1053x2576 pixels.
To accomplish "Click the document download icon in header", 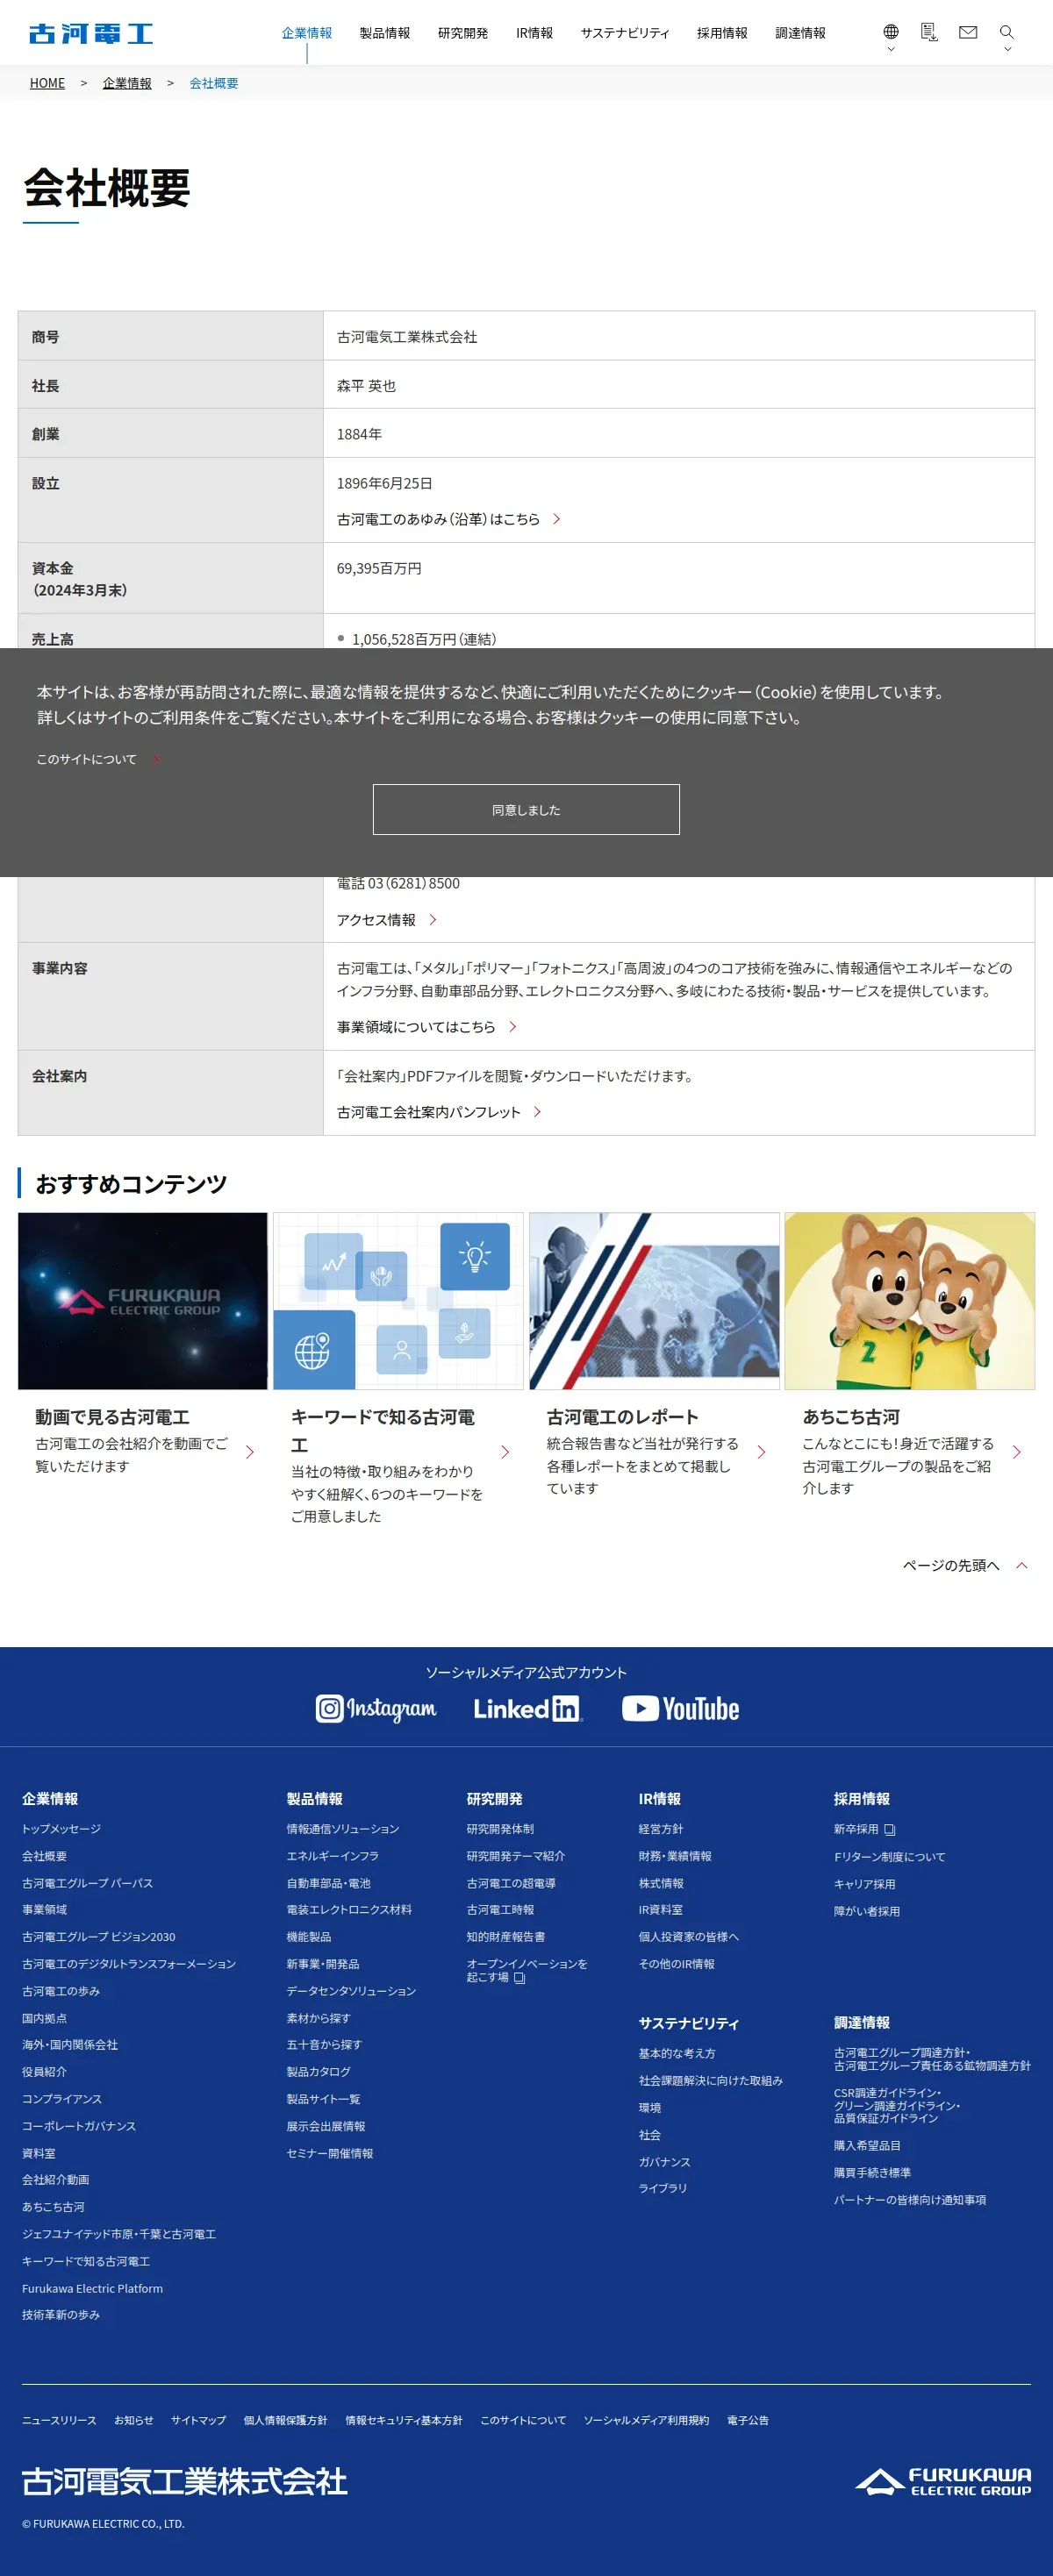I will pos(929,32).
